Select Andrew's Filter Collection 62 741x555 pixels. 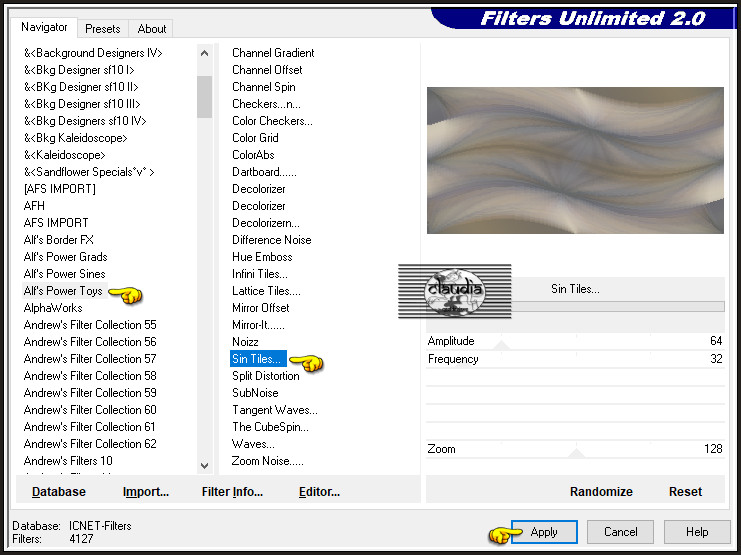pyautogui.click(x=90, y=444)
